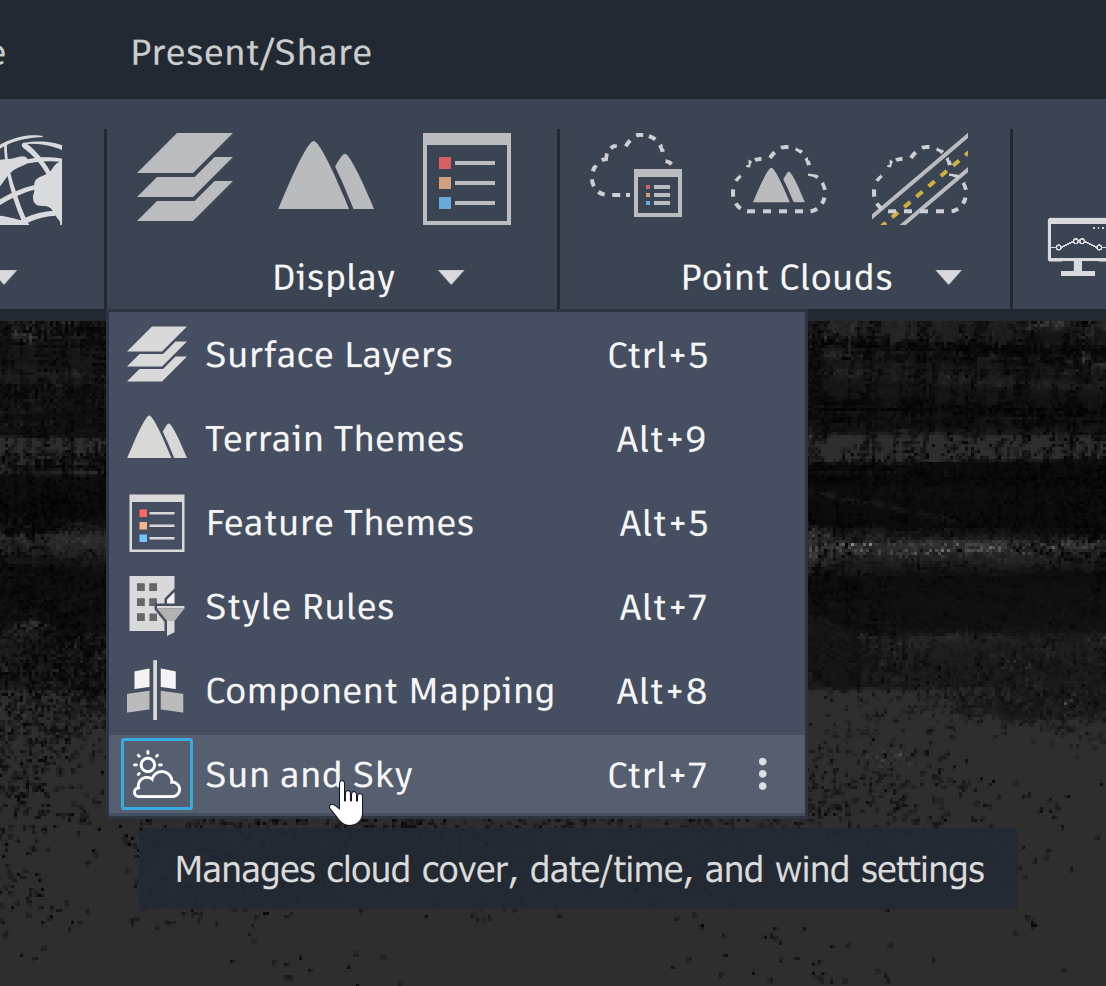Viewport: 1106px width, 986px height.
Task: Open Sun and Sky more options dots
Action: 763,775
